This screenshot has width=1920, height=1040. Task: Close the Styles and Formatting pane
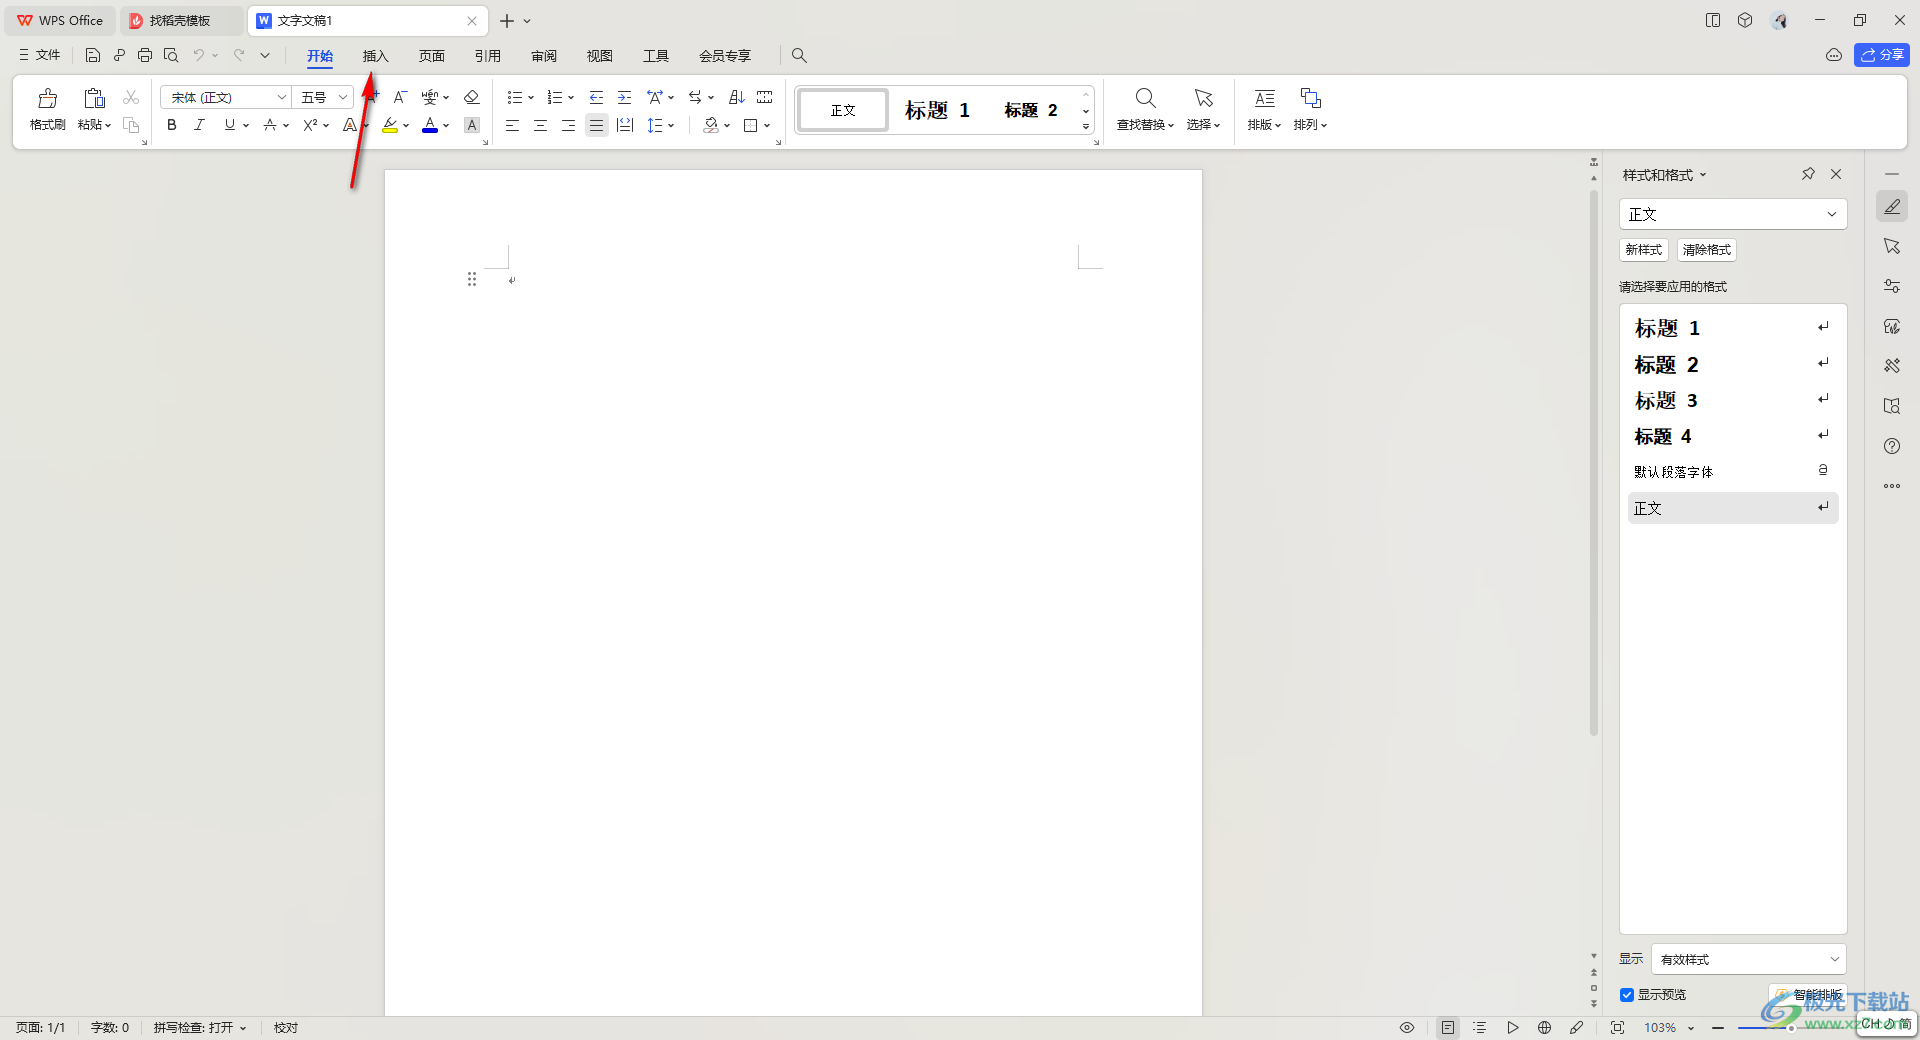point(1836,174)
